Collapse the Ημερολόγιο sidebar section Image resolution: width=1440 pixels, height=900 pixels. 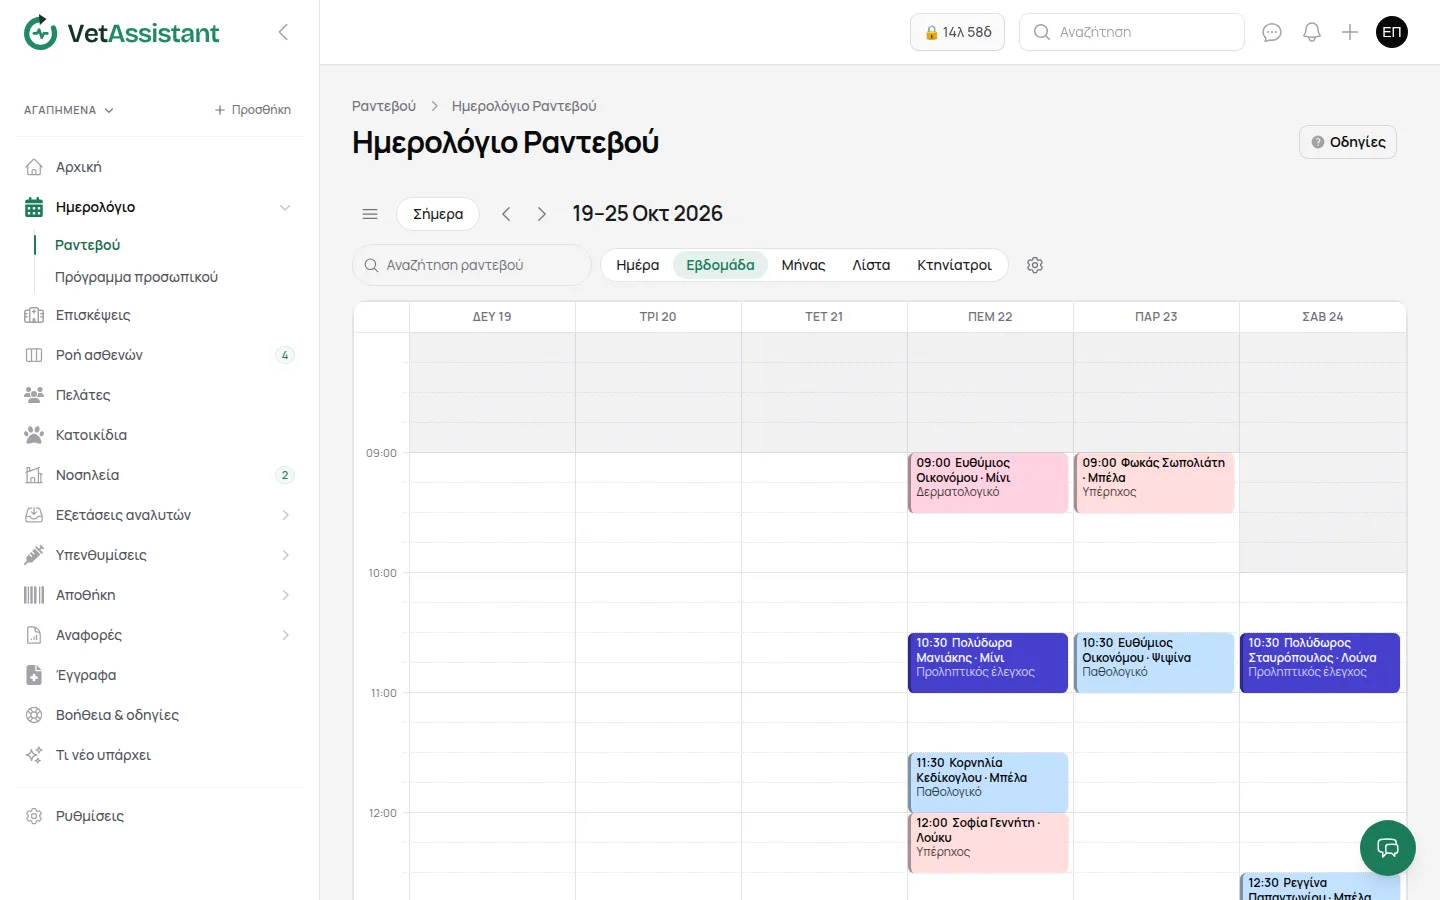pyautogui.click(x=285, y=207)
